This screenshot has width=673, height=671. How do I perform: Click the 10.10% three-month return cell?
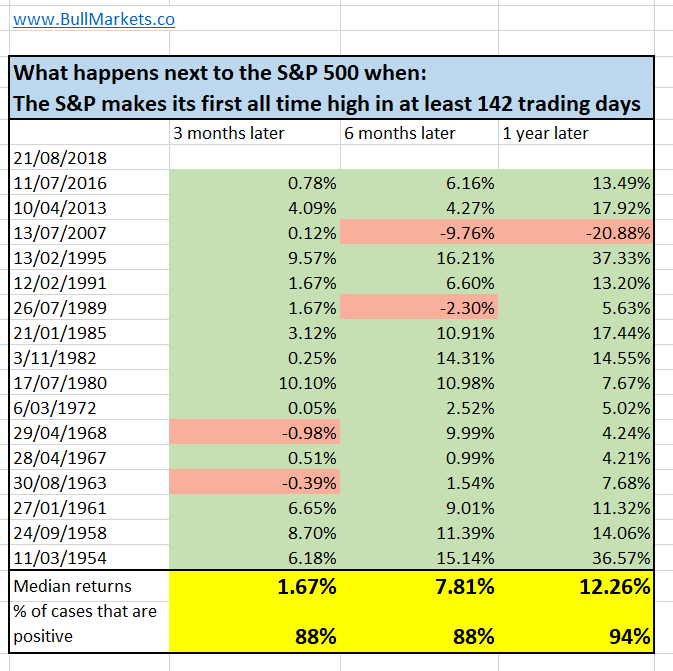(x=255, y=382)
